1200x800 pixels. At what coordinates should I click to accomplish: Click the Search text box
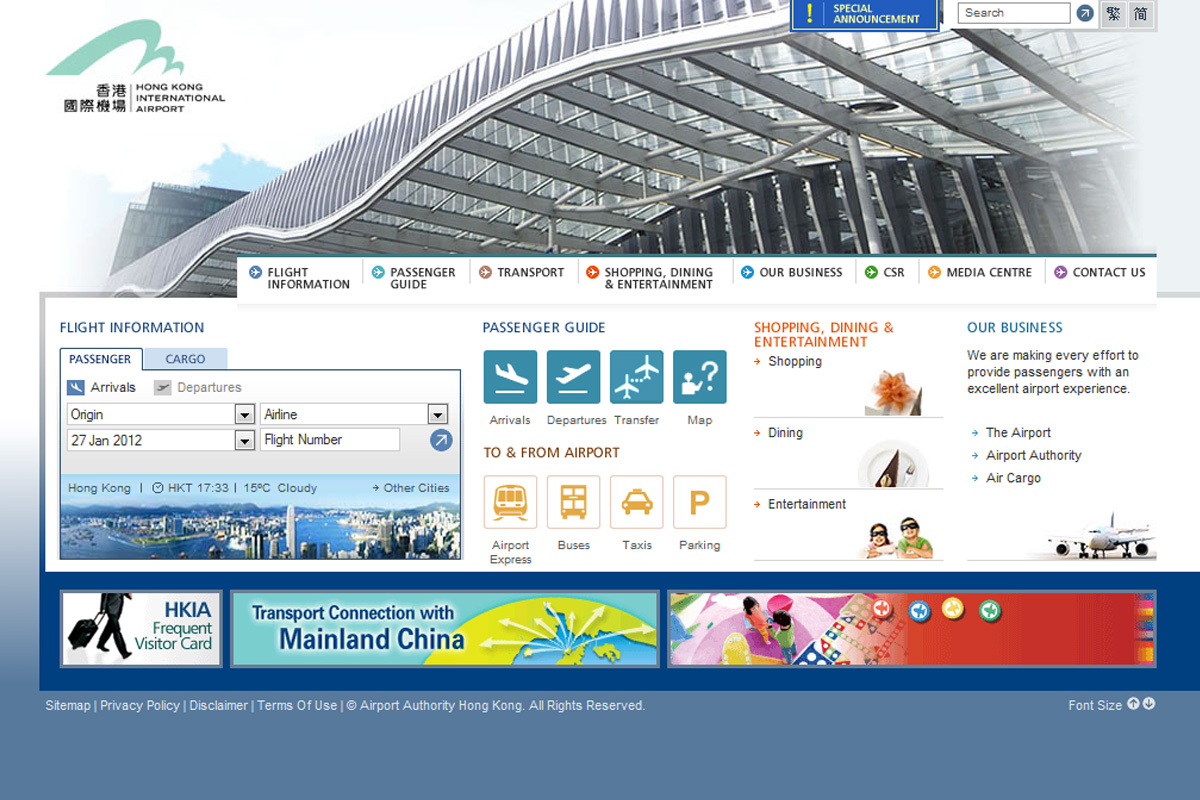[1014, 13]
